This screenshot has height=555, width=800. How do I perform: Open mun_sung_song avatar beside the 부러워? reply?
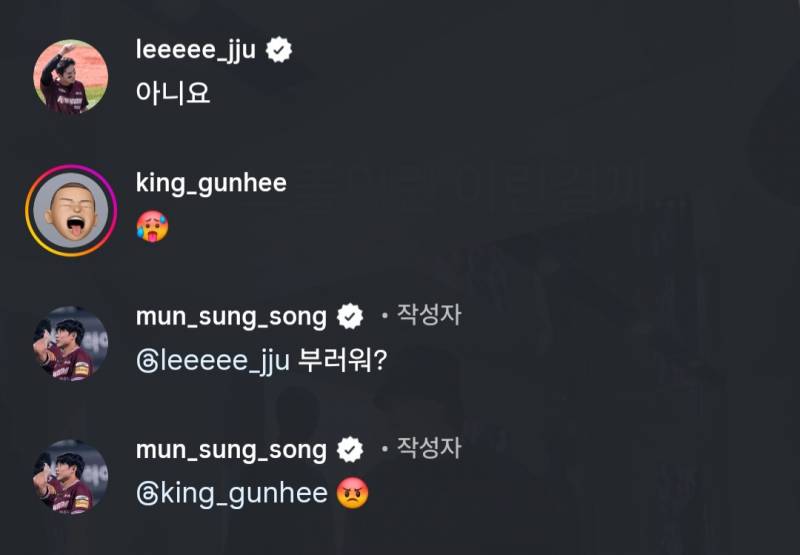coord(71,344)
